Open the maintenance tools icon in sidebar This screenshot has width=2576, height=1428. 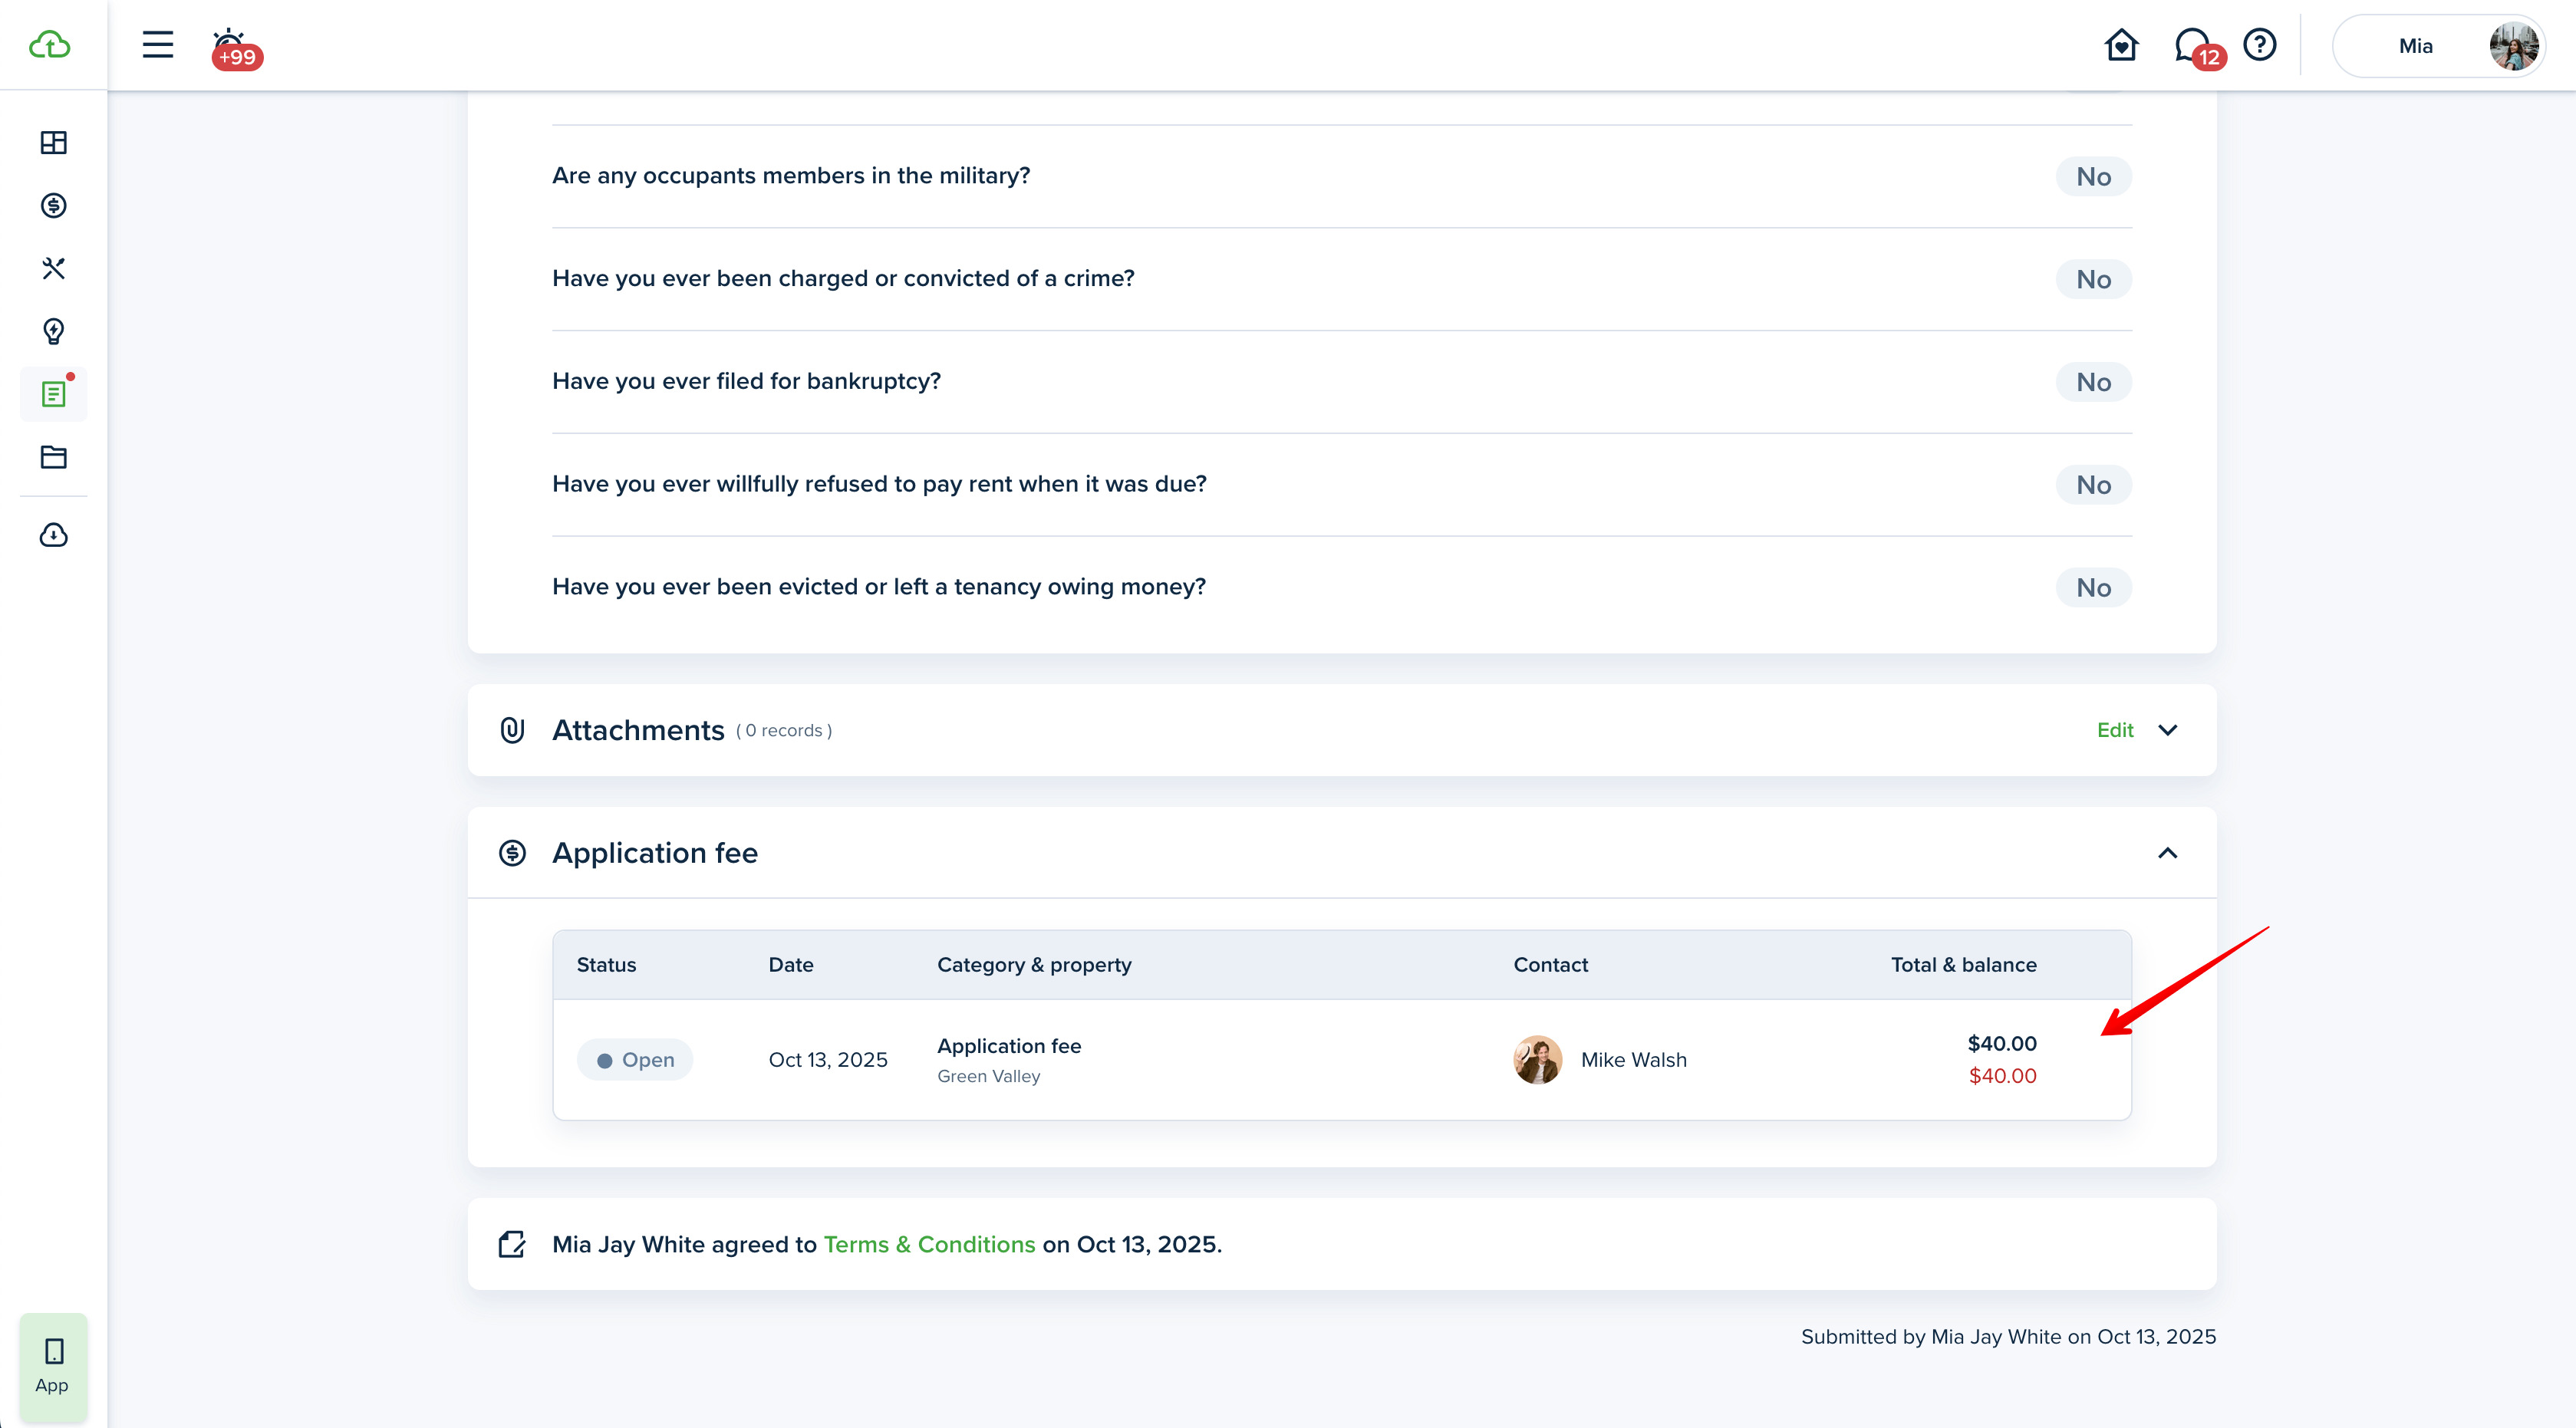coord(53,268)
